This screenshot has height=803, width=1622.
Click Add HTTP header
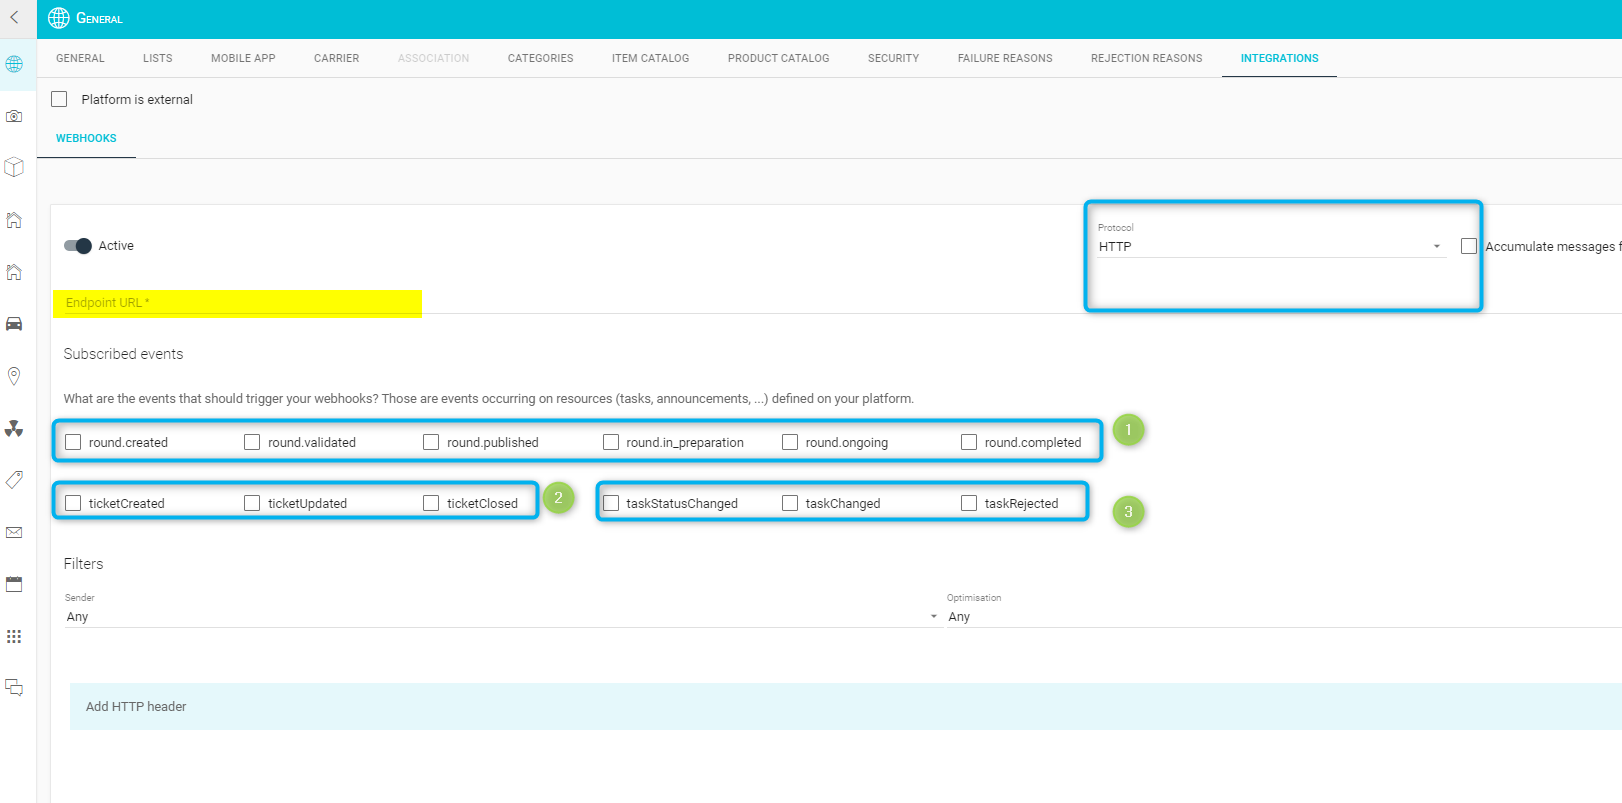[136, 707]
